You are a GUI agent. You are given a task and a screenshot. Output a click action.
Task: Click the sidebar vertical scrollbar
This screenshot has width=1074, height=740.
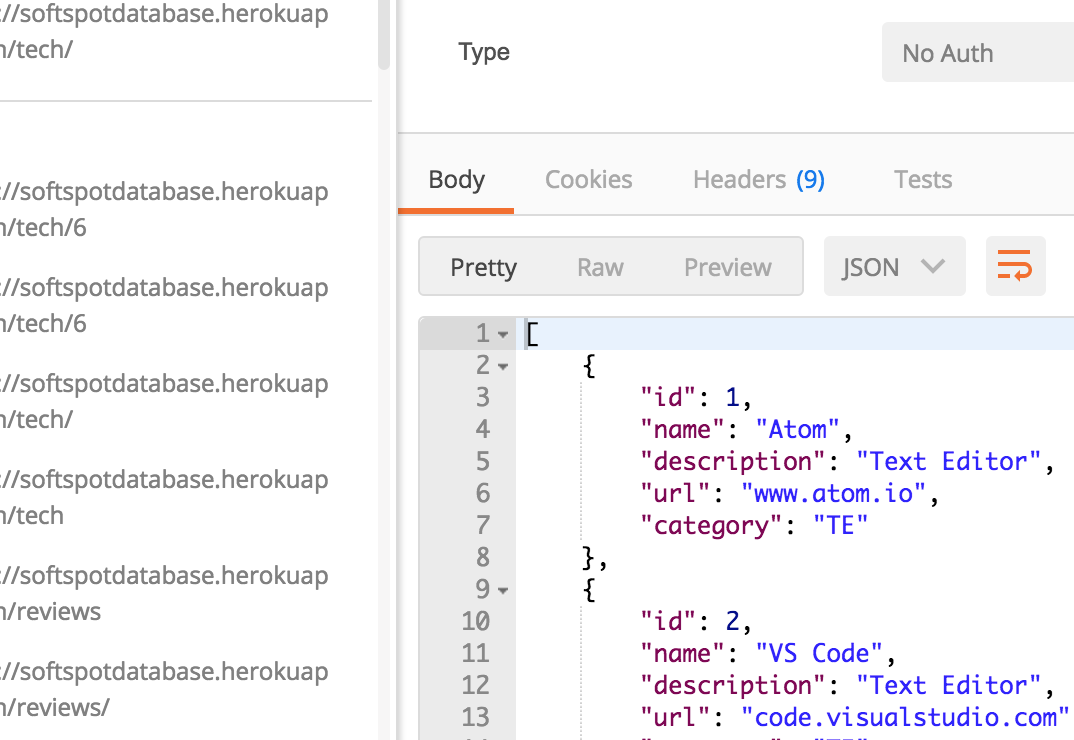(384, 34)
